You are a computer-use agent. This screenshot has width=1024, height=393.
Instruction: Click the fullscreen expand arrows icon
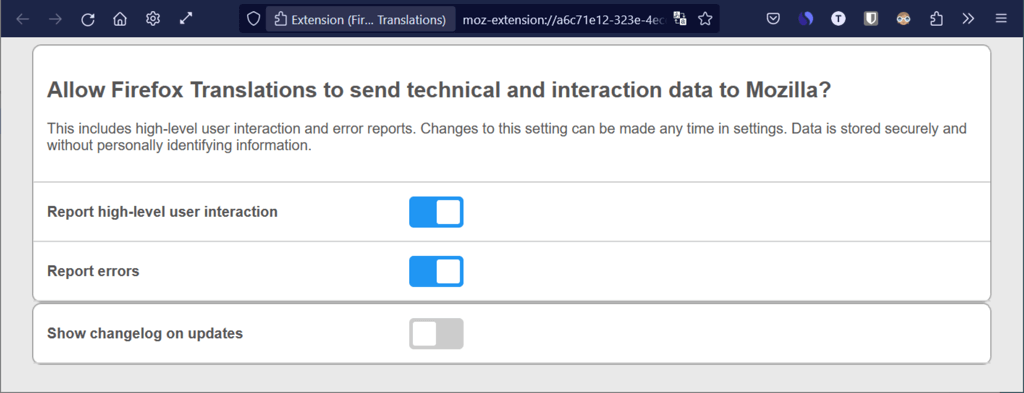(x=186, y=19)
